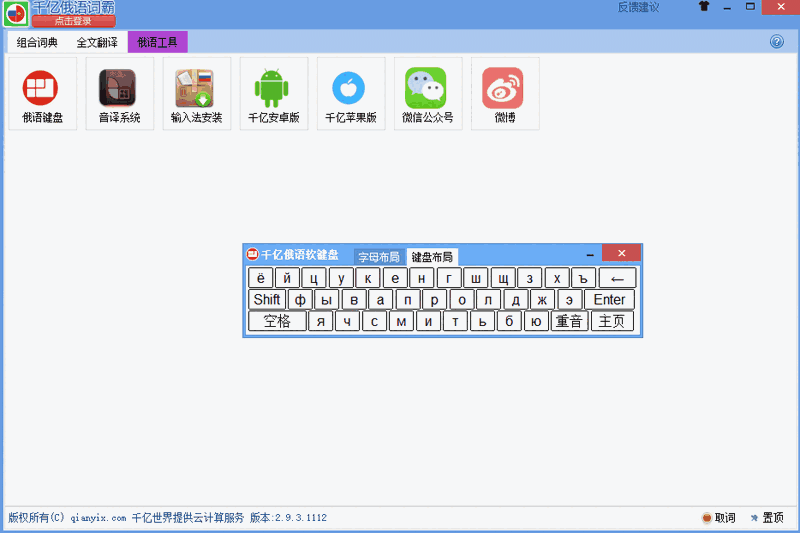Tap the р key
The width and height of the screenshot is (800, 533).
435,299
